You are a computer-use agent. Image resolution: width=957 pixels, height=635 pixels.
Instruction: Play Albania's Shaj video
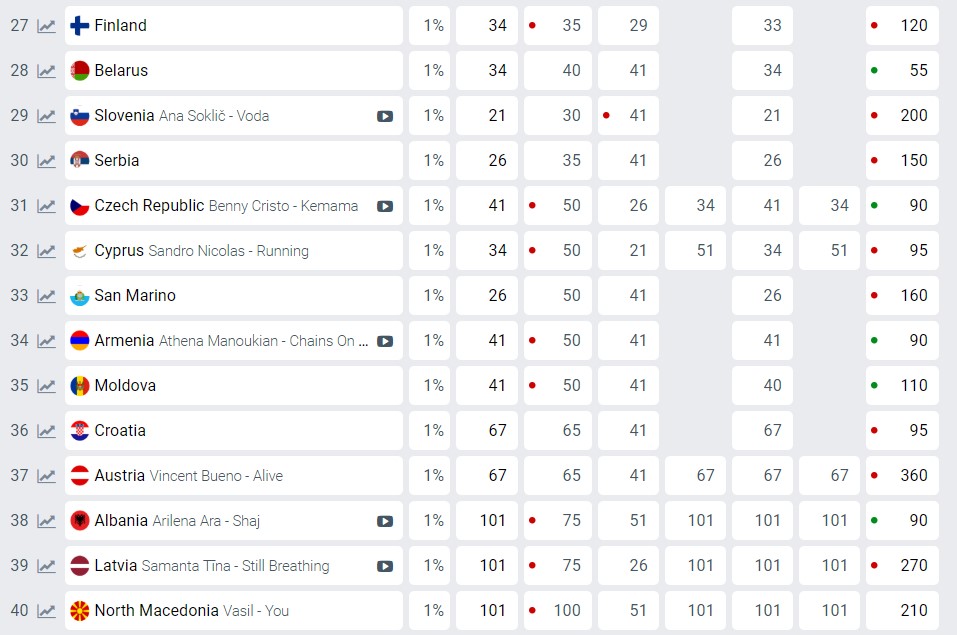(x=385, y=521)
